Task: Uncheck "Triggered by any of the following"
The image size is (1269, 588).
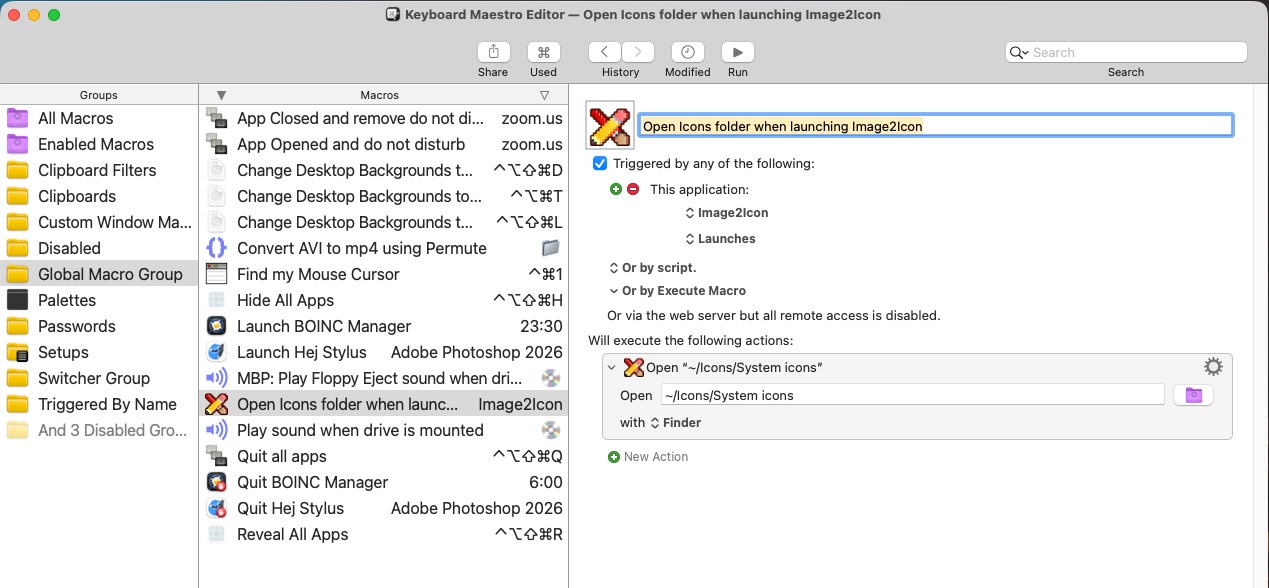Action: coord(599,163)
